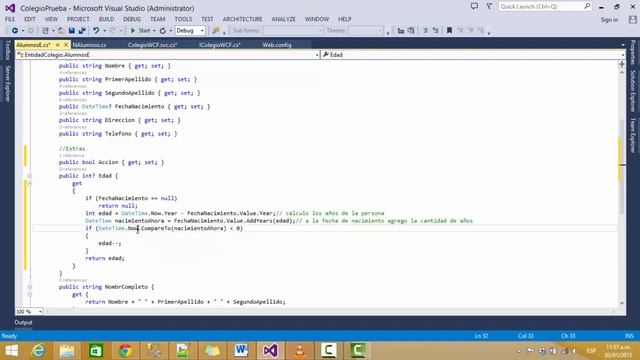Viewport: 640px width, 360px height.
Task: Open the ARCHITECTURE menu
Action: click(x=242, y=19)
